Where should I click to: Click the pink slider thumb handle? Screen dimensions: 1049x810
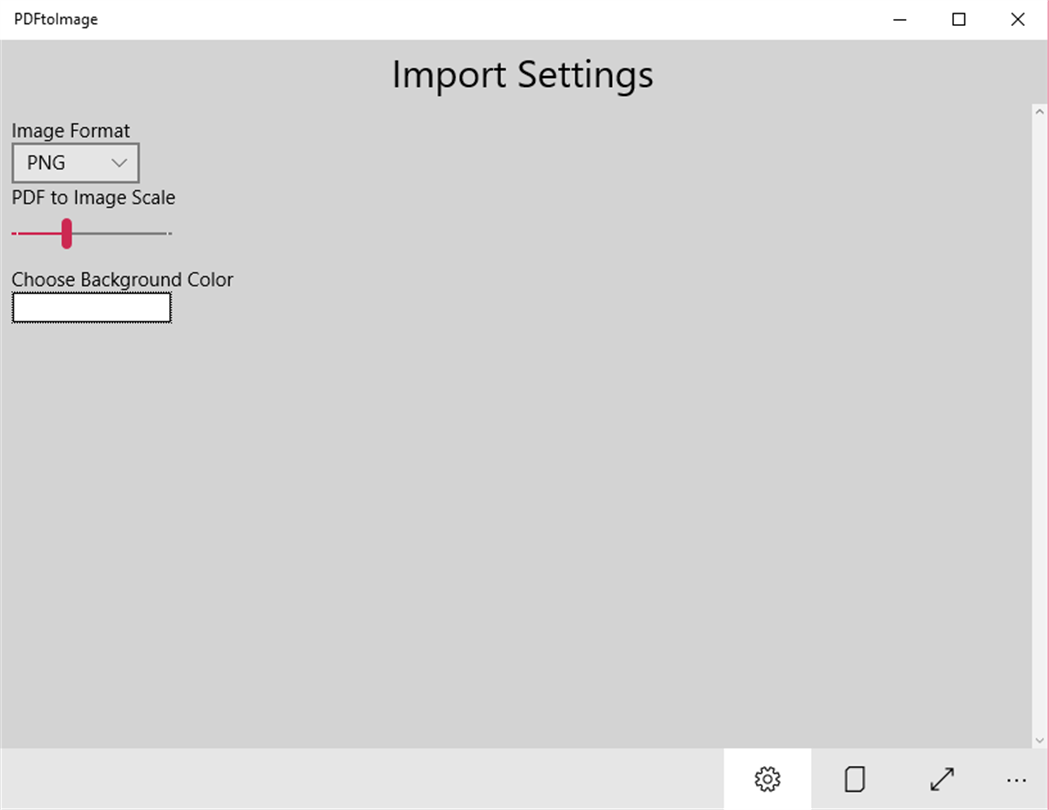pyautogui.click(x=66, y=233)
